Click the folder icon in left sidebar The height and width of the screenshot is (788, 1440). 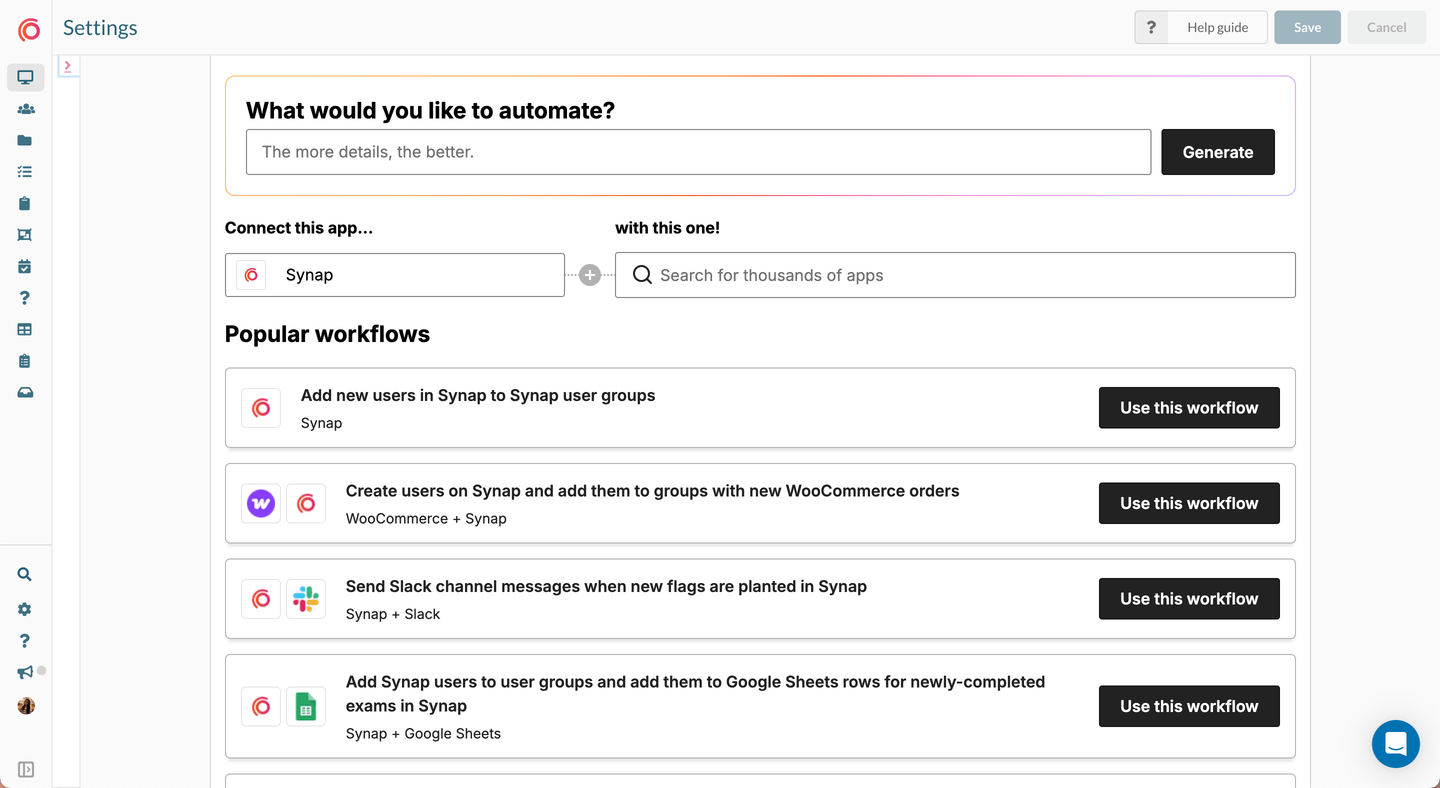(x=25, y=141)
